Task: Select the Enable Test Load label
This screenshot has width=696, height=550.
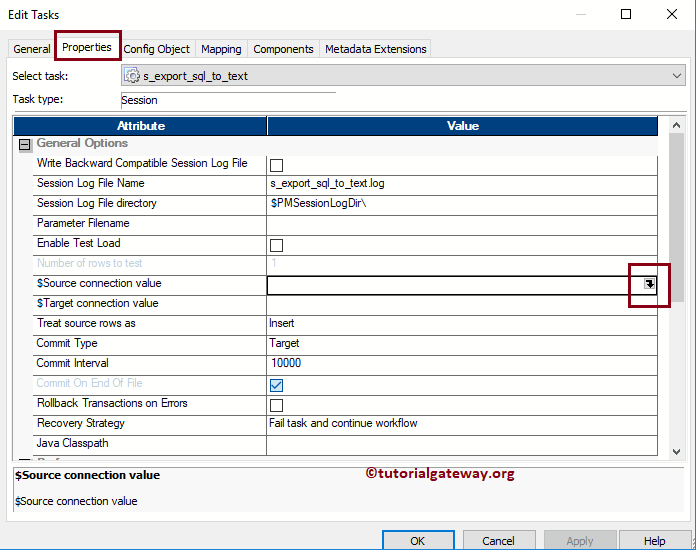Action: pyautogui.click(x=79, y=243)
